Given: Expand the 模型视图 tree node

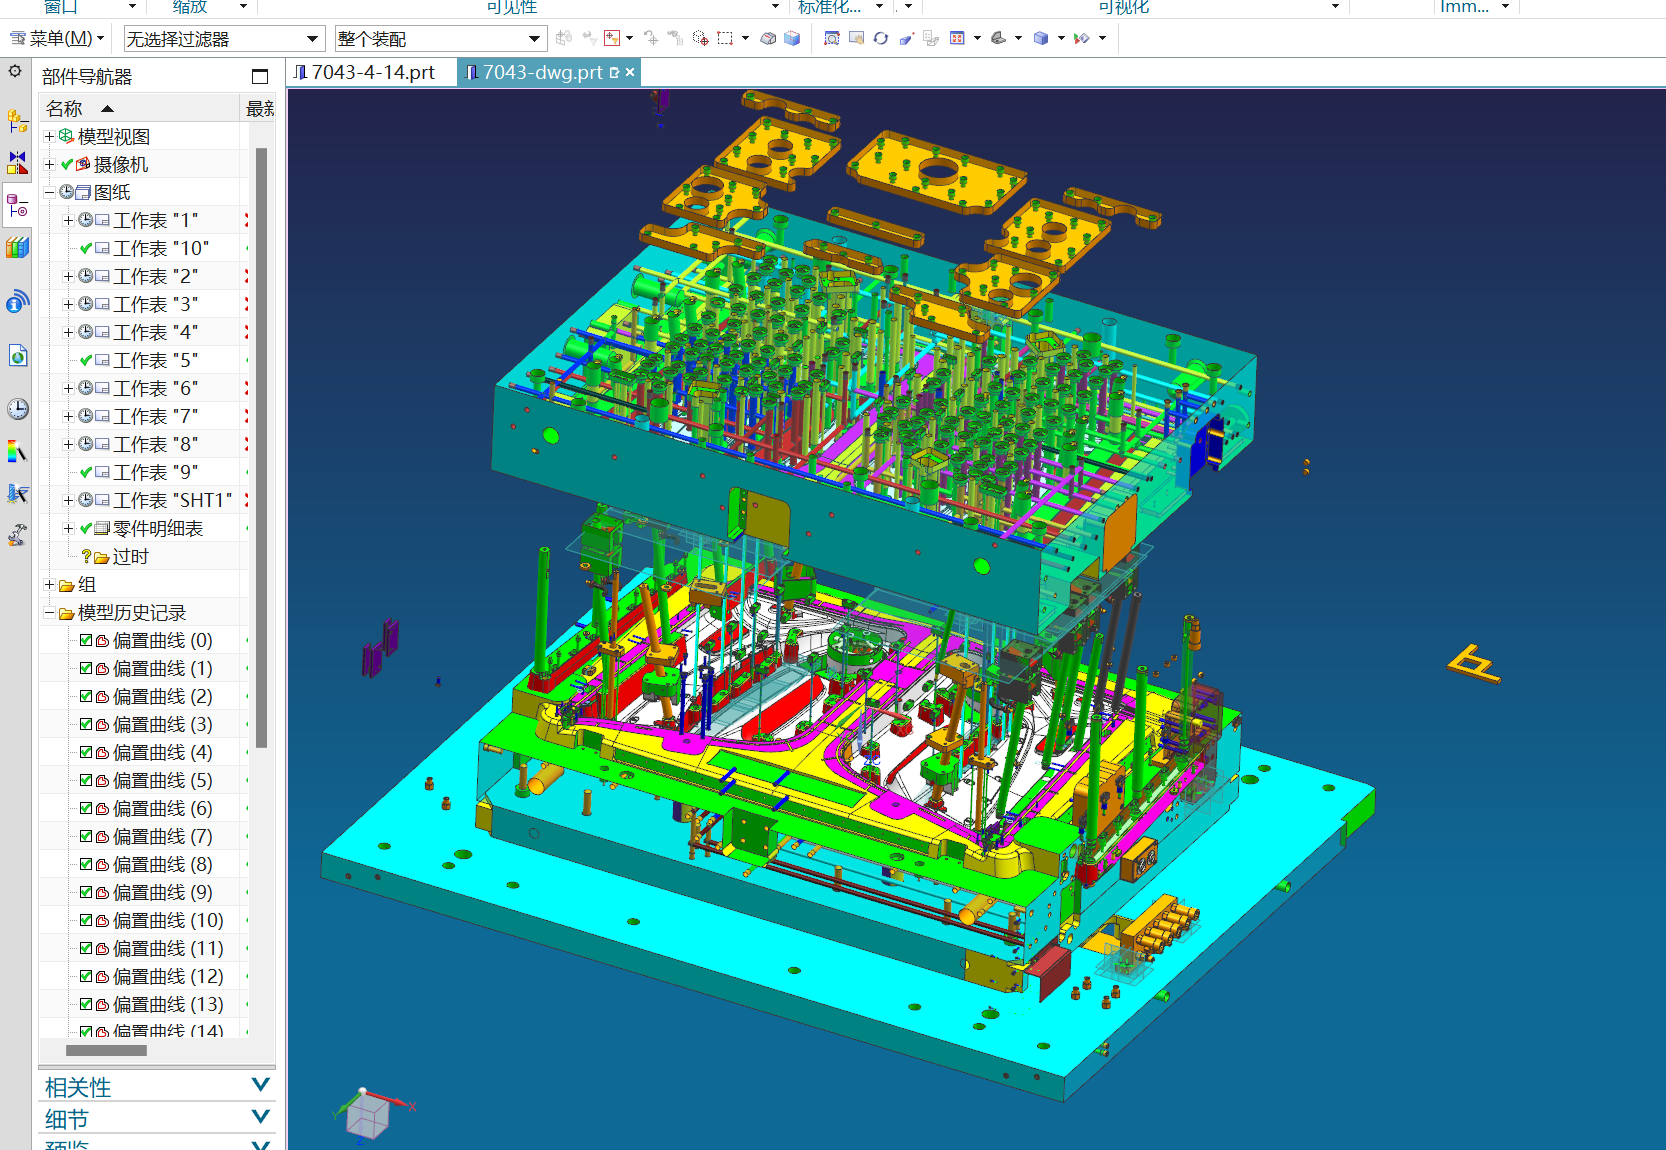Looking at the screenshot, I should [x=49, y=136].
